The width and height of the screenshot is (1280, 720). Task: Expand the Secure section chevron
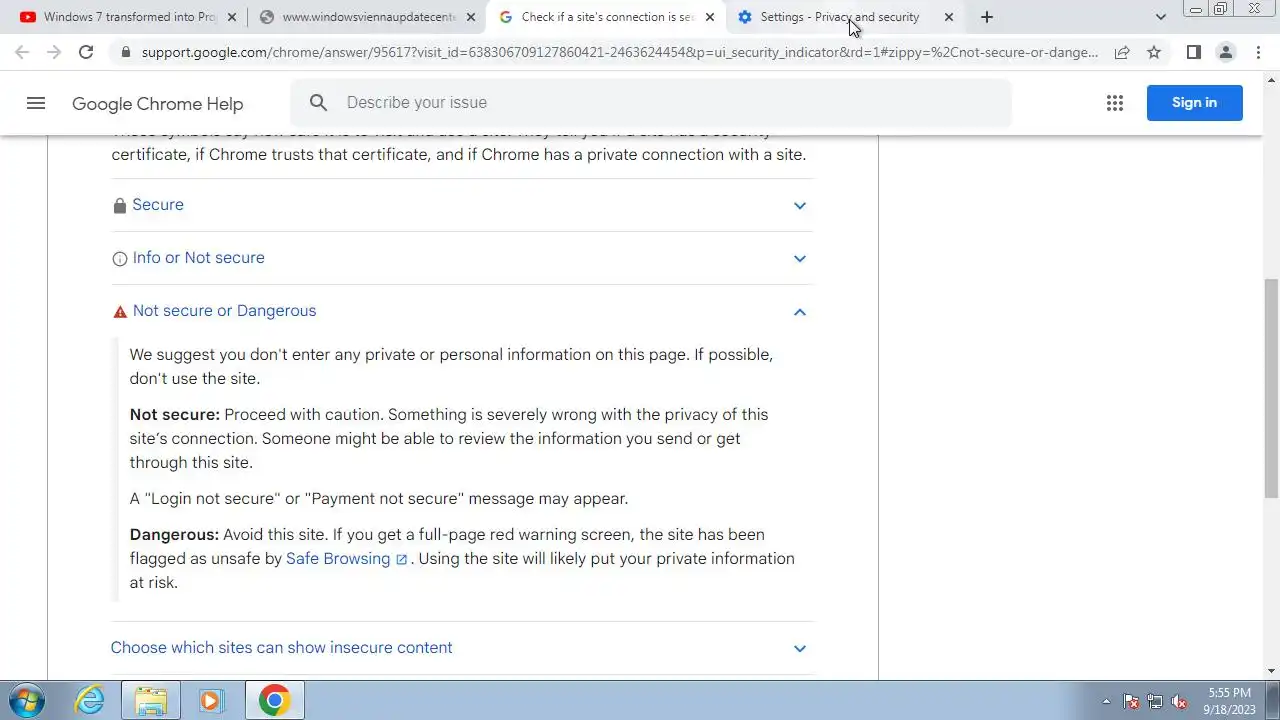[800, 205]
